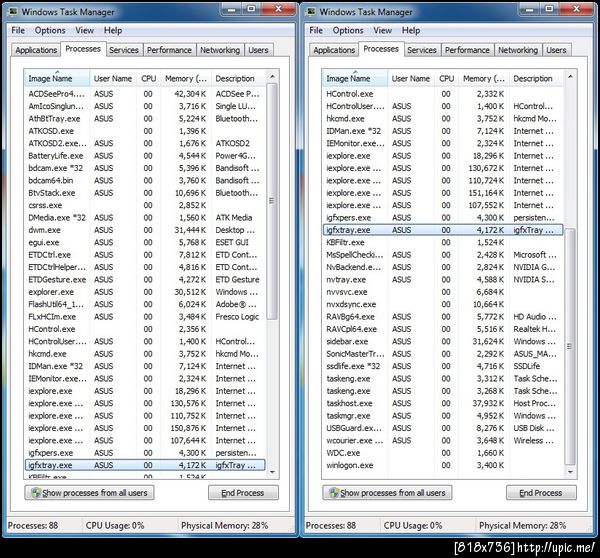Switch to Applications tab in left window
Screen dimensions: 600x558
click(36, 50)
